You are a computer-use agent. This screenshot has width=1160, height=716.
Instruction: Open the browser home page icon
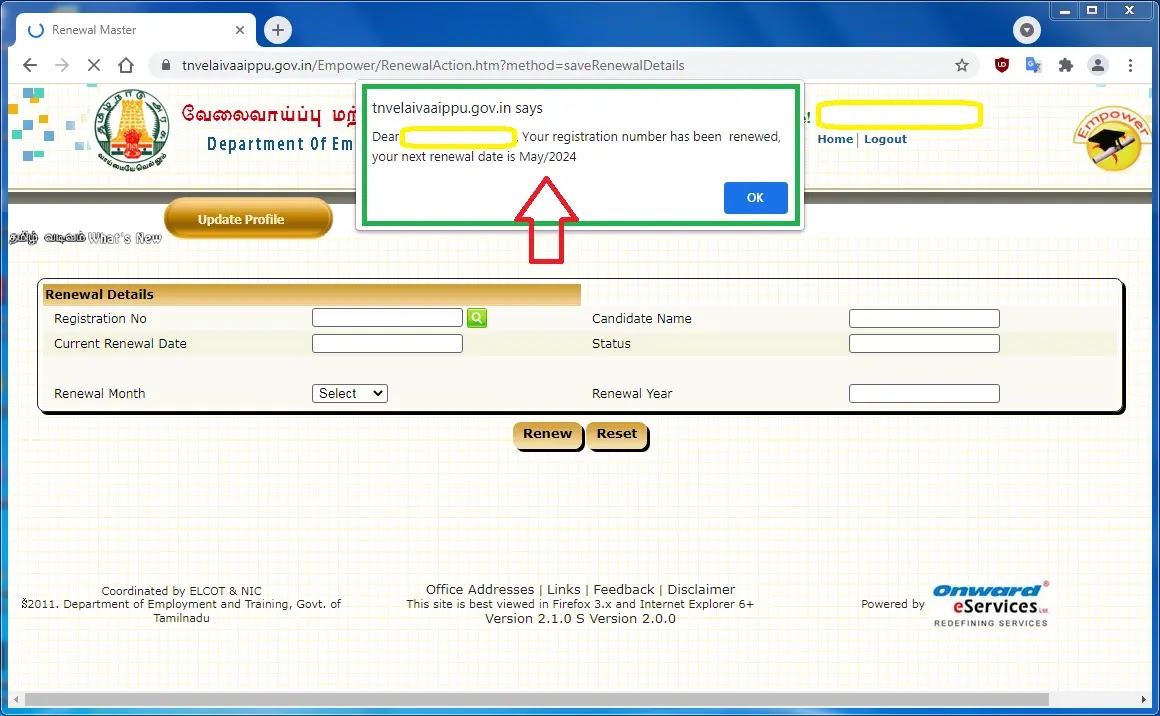126,65
